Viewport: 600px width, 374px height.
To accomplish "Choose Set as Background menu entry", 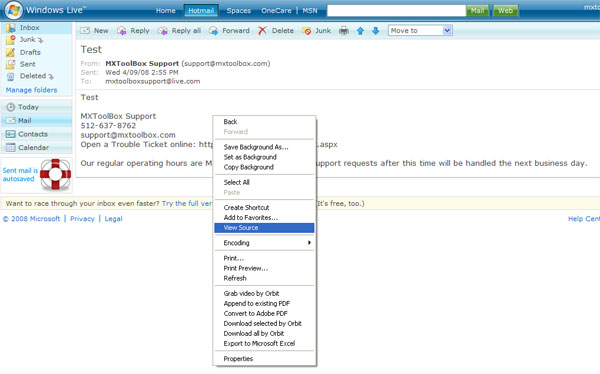I will click(x=250, y=157).
